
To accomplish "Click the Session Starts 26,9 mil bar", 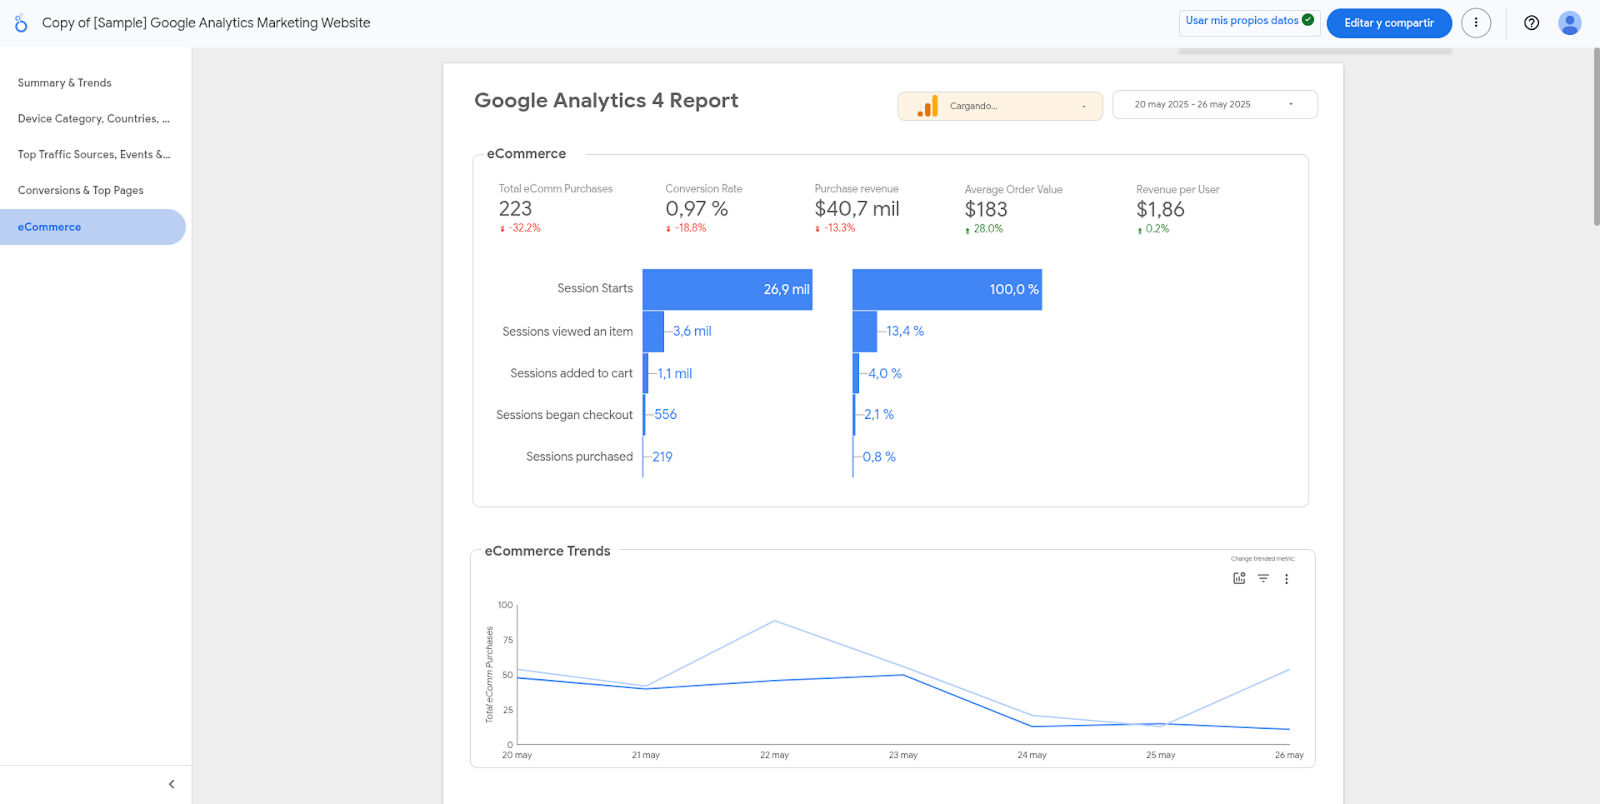I will coord(727,289).
